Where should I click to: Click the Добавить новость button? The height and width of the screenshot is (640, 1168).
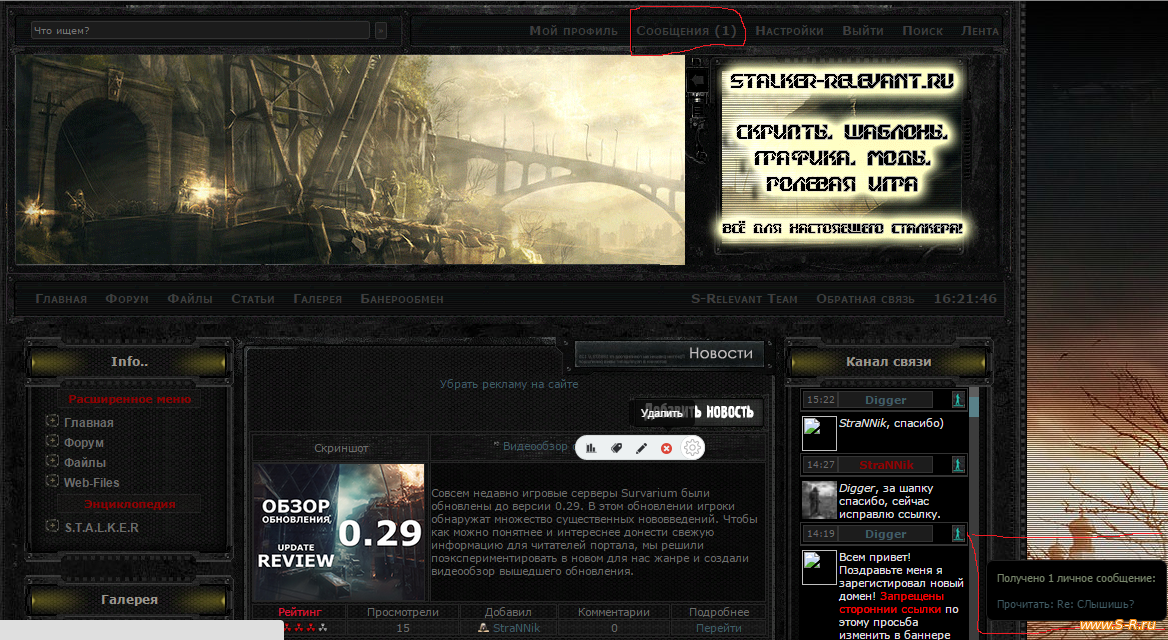[x=698, y=412]
